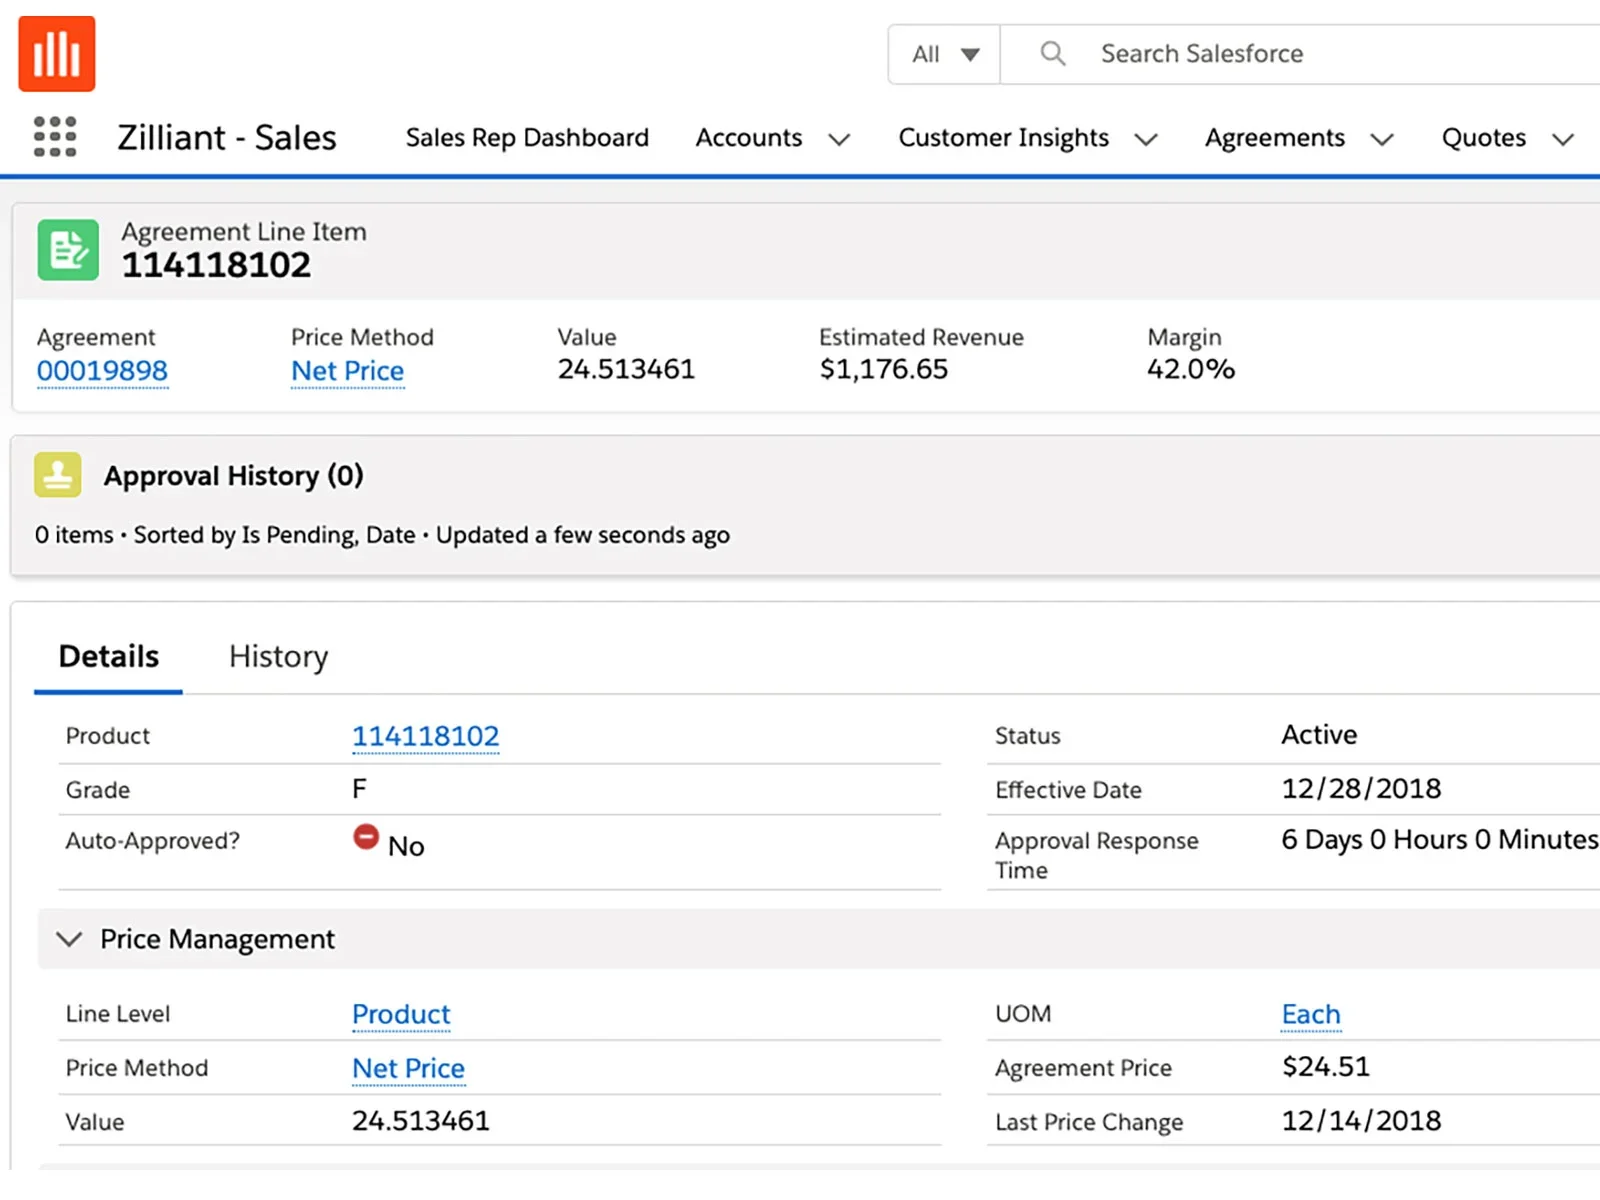Open the All search scope dropdown
The width and height of the screenshot is (1600, 1200).
pos(944,54)
